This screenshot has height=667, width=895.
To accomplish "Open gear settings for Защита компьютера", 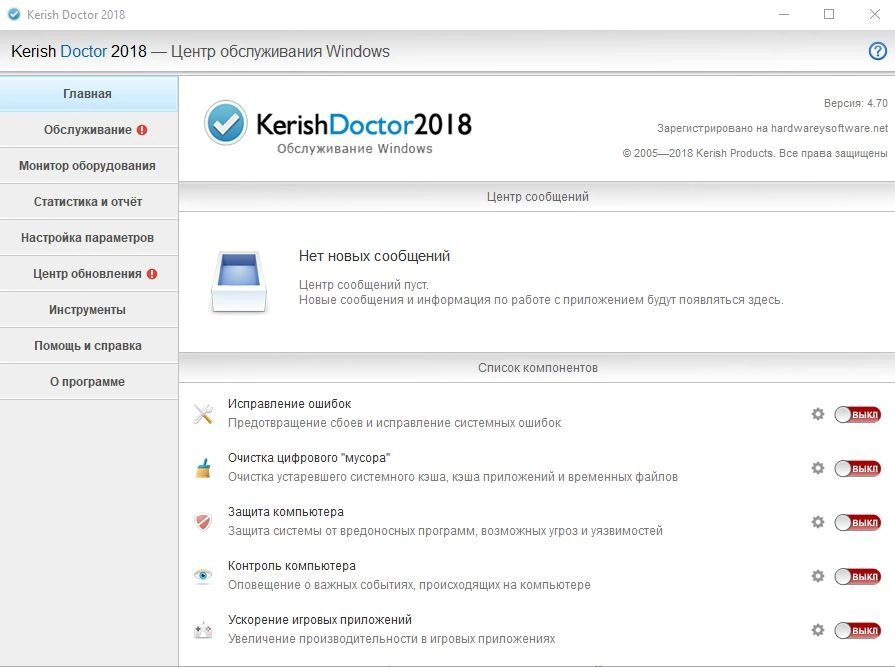I will [x=818, y=522].
